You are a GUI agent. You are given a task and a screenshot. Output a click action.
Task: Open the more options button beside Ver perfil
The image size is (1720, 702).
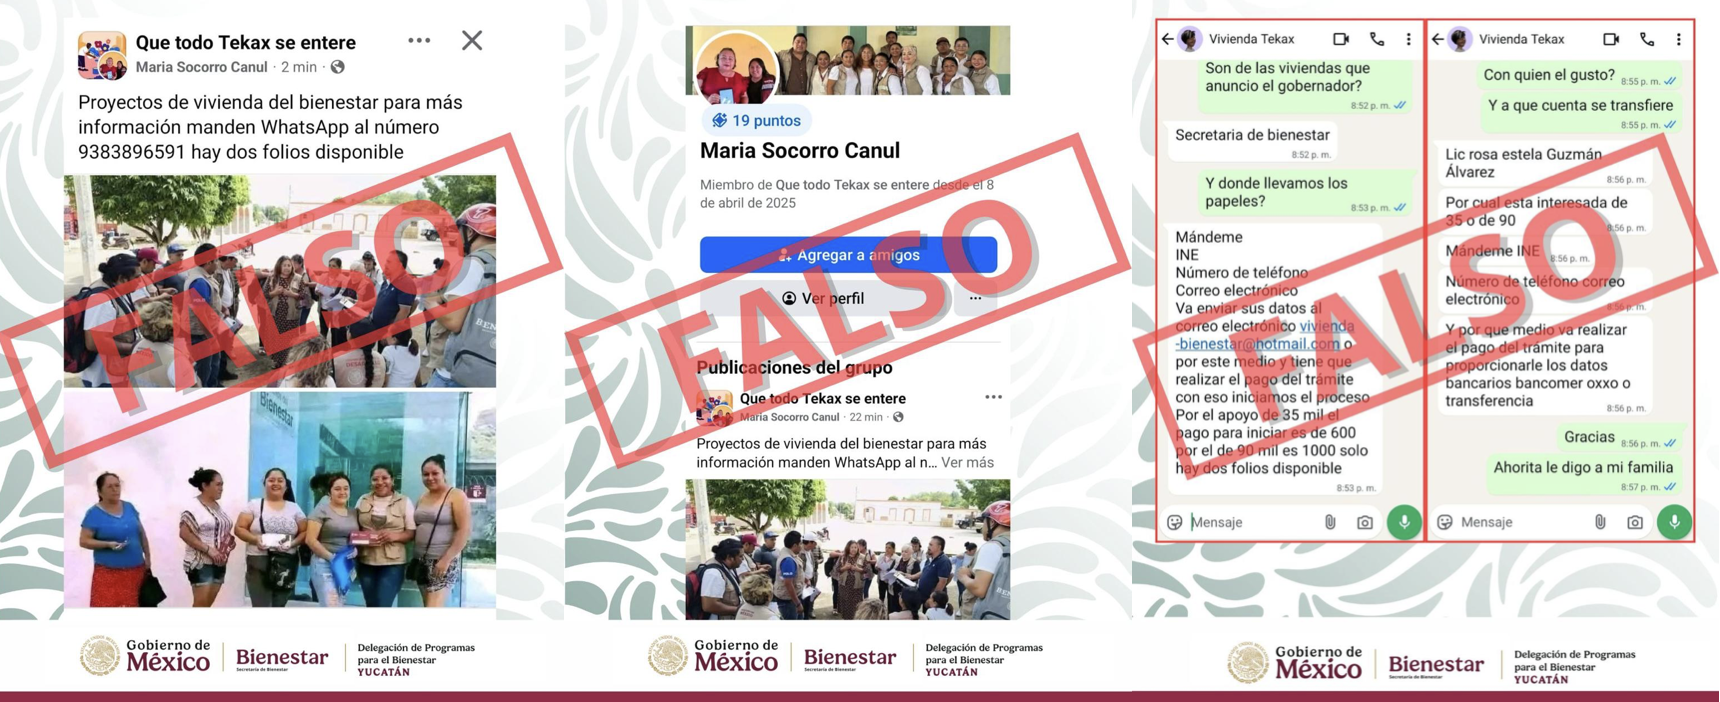(975, 298)
